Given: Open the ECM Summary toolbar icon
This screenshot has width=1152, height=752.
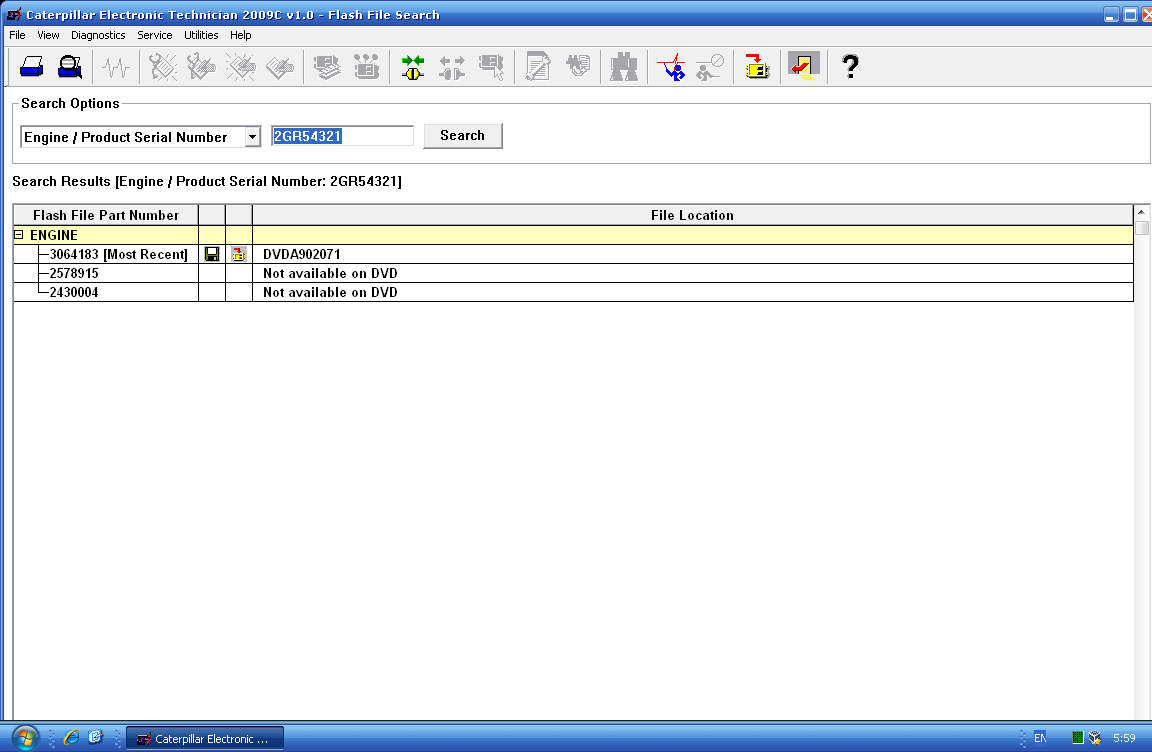Looking at the screenshot, I should [327, 67].
